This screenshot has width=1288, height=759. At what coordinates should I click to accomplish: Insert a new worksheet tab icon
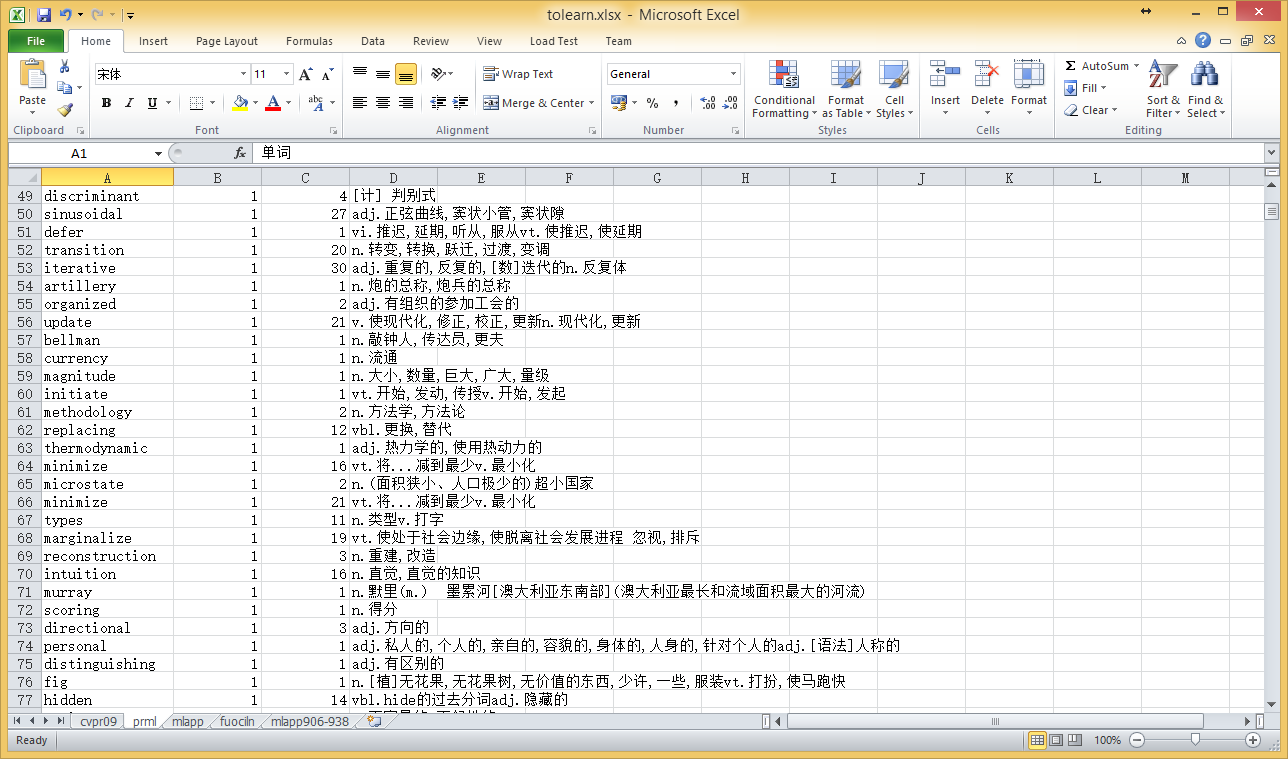coord(374,721)
